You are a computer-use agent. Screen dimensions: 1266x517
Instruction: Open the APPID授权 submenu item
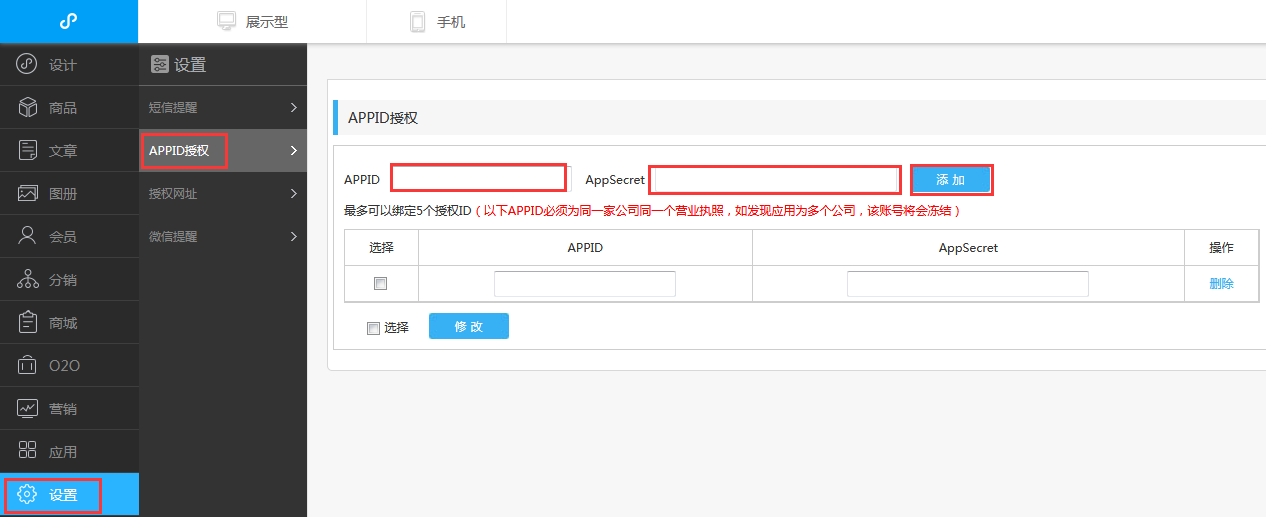pos(223,151)
